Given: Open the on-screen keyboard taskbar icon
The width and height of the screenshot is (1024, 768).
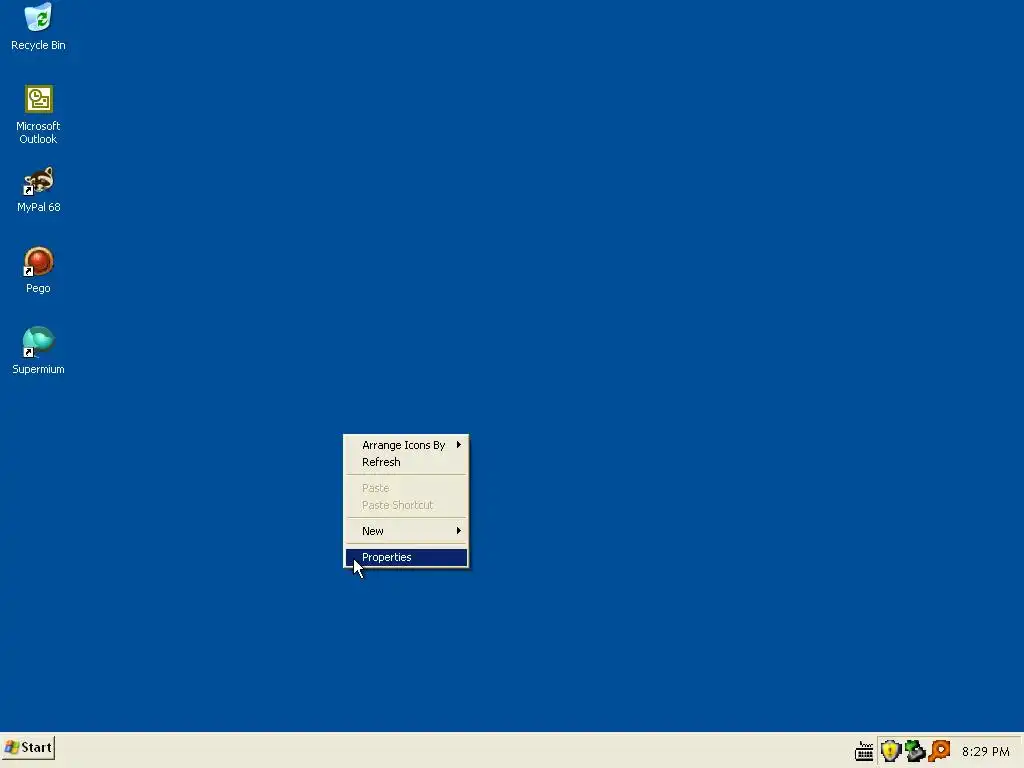Looking at the screenshot, I should click(864, 751).
